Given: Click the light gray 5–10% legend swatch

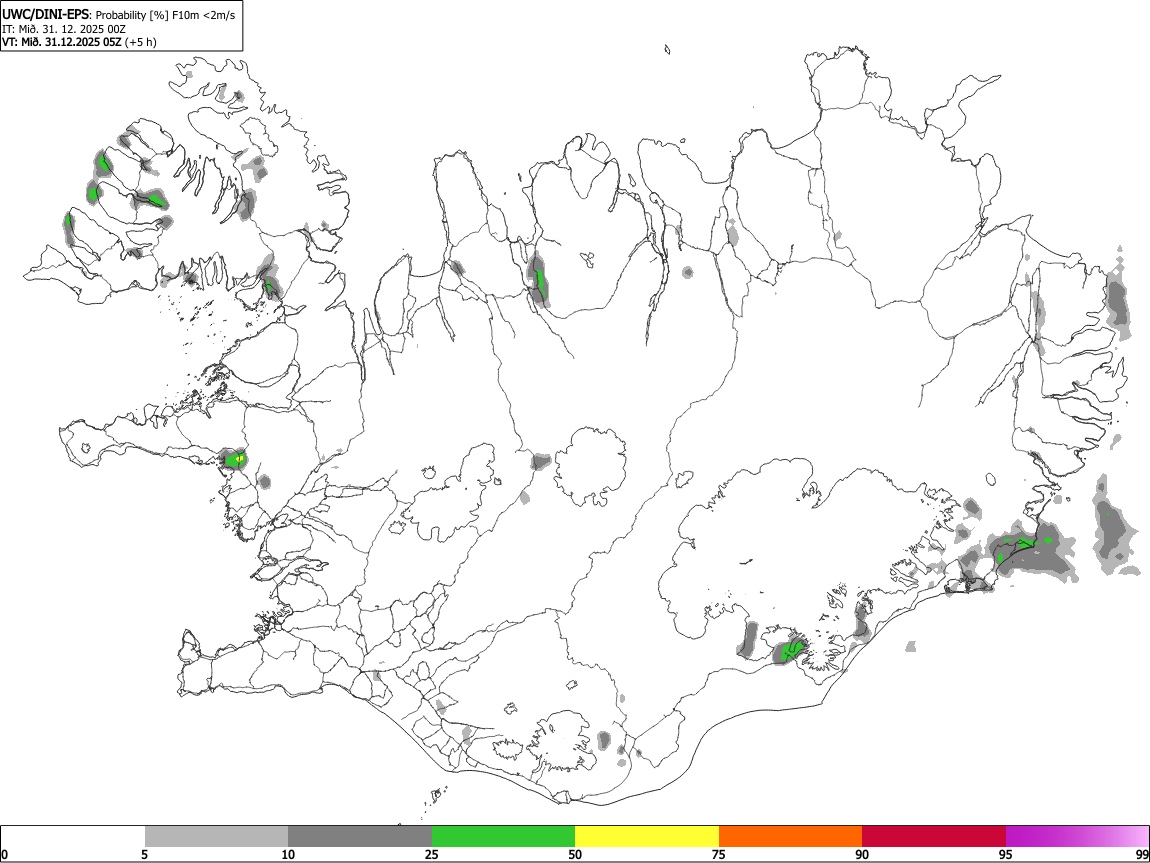Looking at the screenshot, I should (216, 837).
